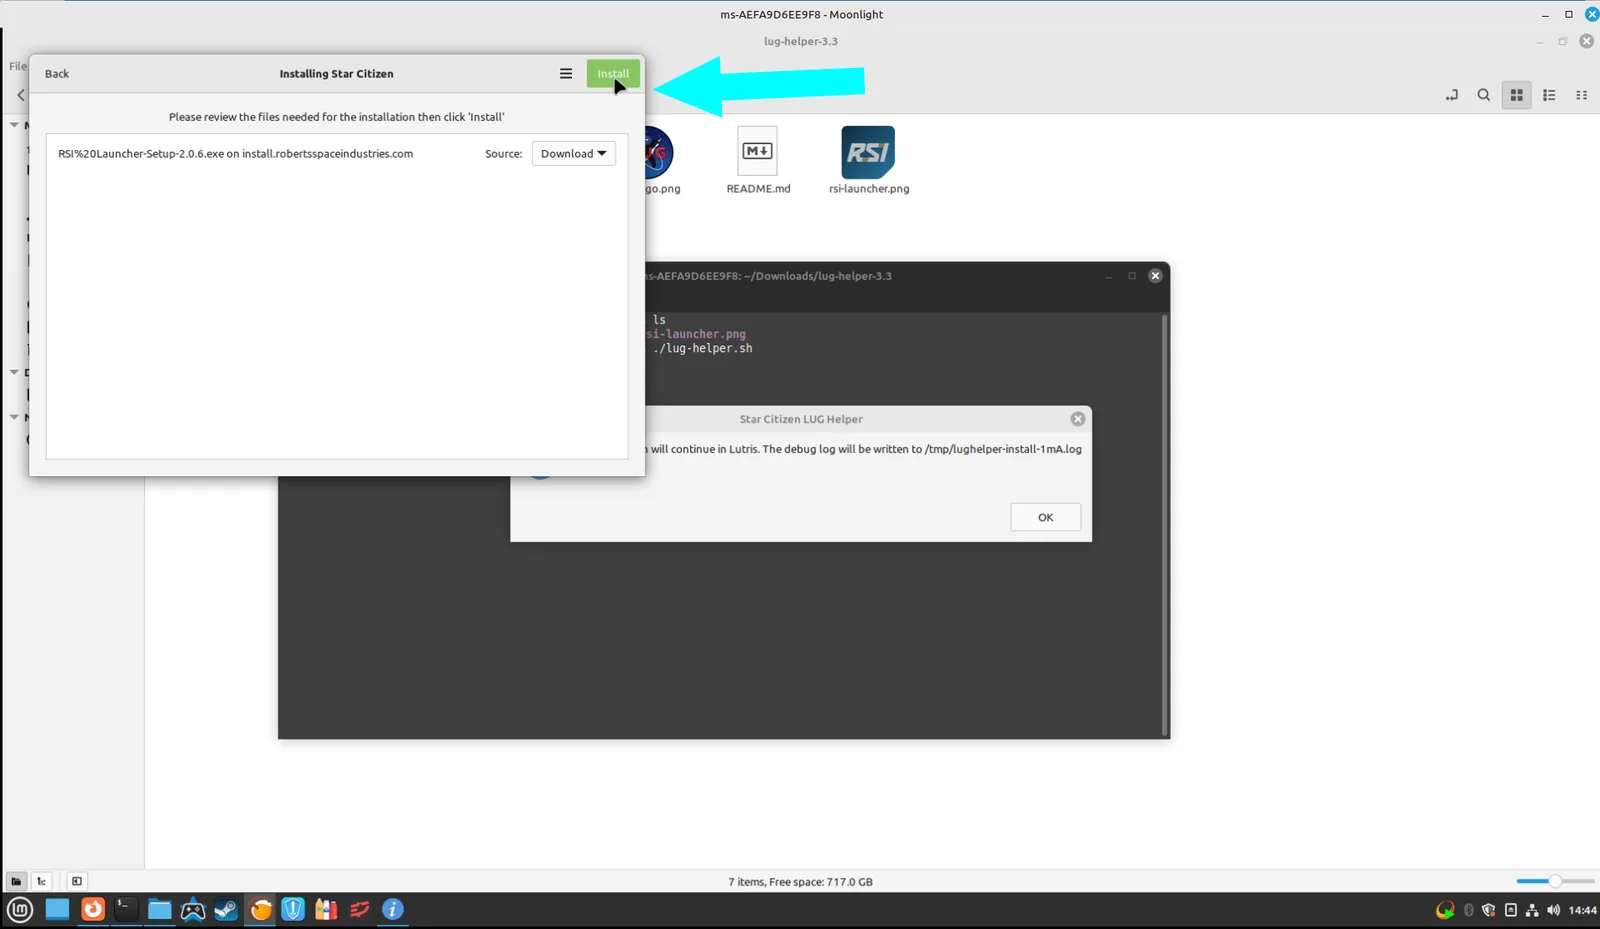Click the green Install button
This screenshot has width=1600, height=929.
[x=613, y=74]
